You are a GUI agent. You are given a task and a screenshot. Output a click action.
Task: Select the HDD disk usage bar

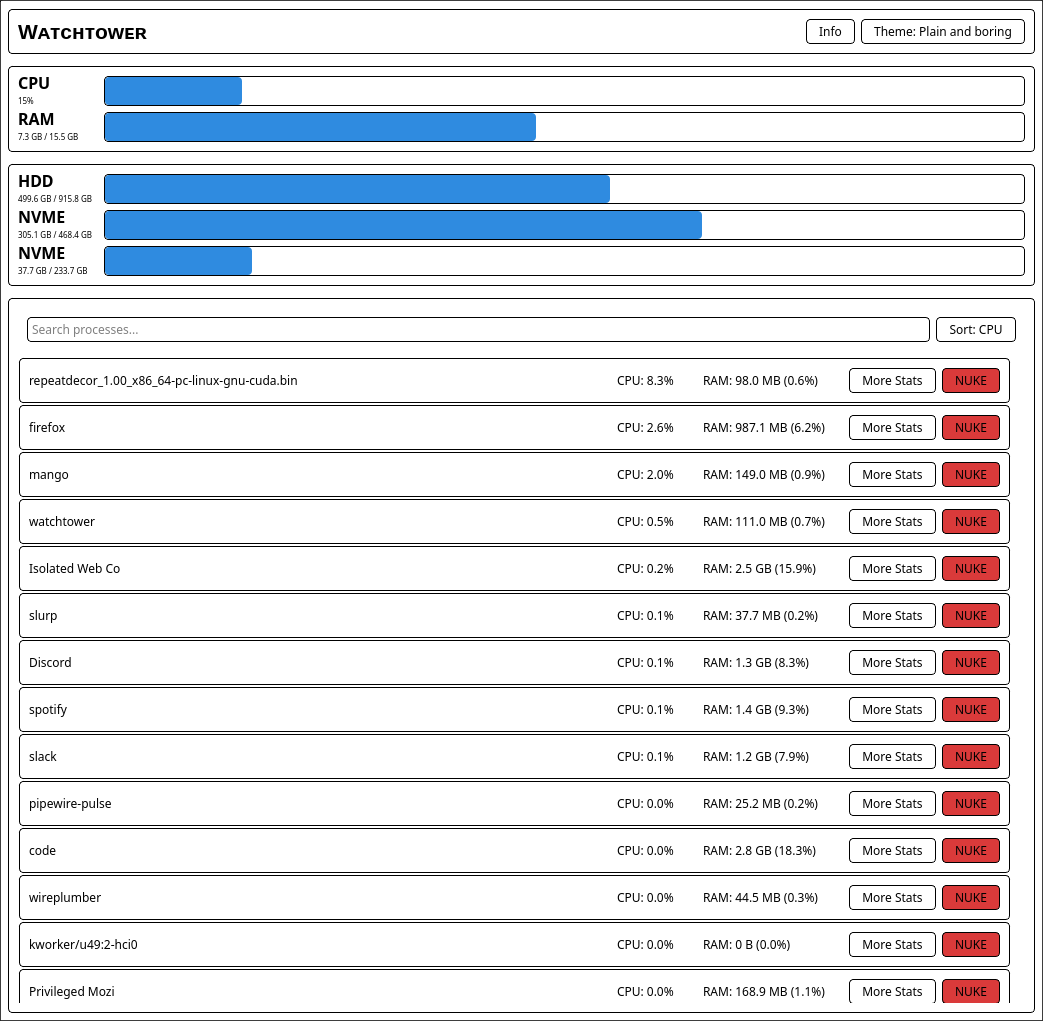click(x=564, y=189)
